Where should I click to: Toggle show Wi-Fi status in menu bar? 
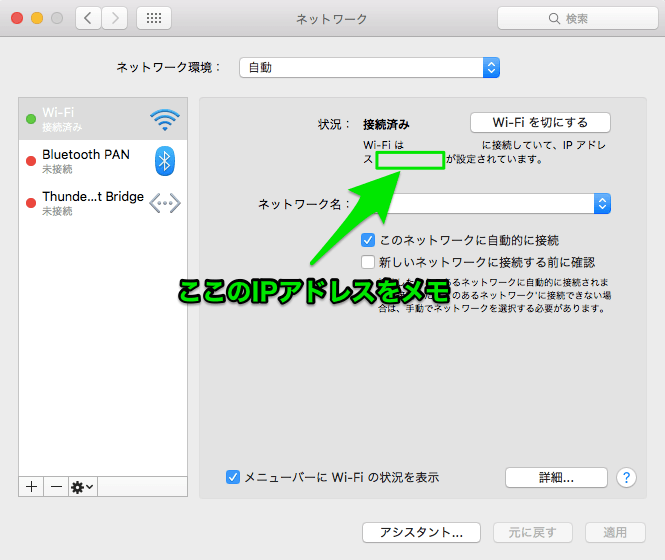[233, 477]
